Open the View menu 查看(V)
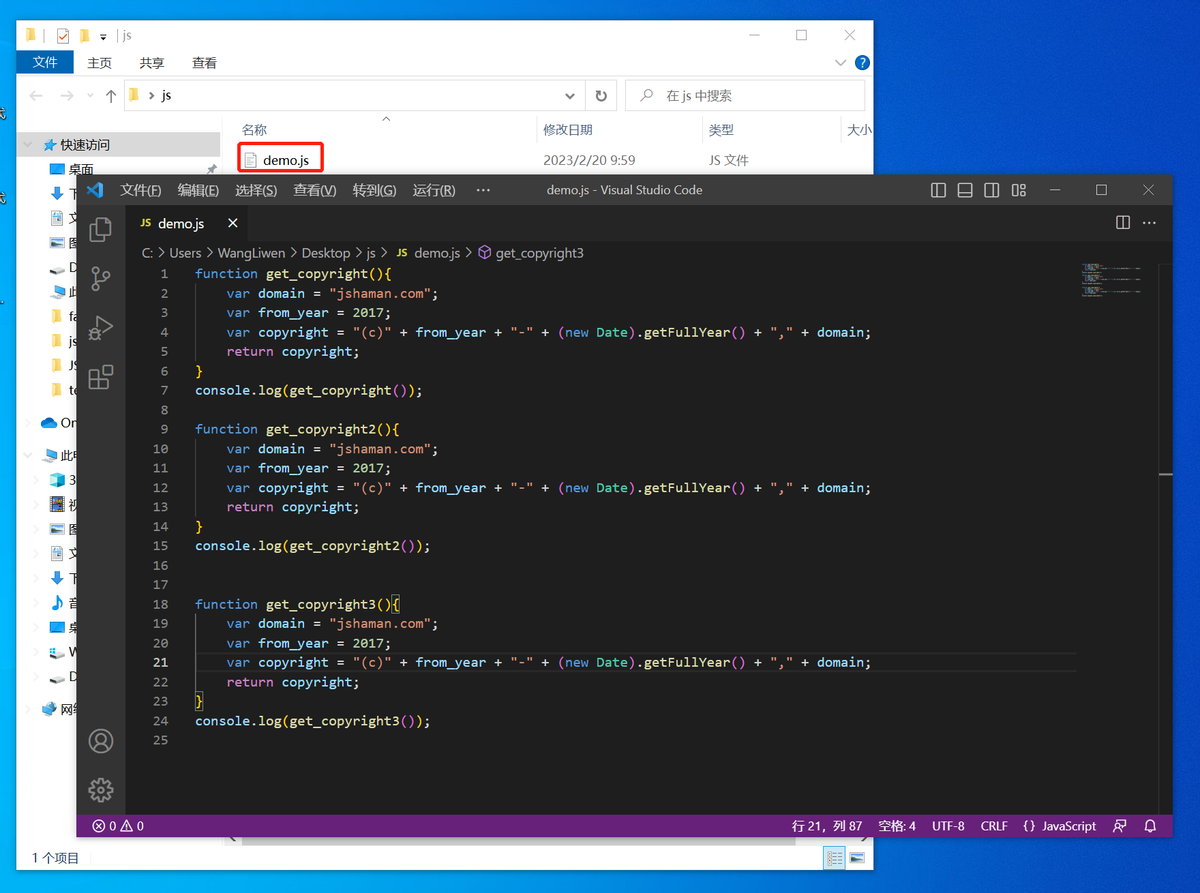The width and height of the screenshot is (1200, 893). [315, 190]
